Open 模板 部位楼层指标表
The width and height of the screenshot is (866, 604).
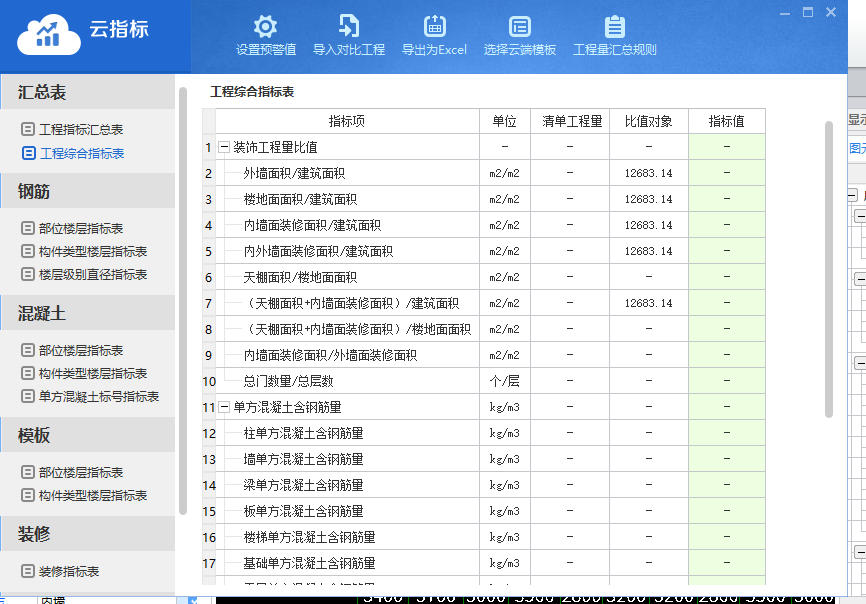[81, 472]
